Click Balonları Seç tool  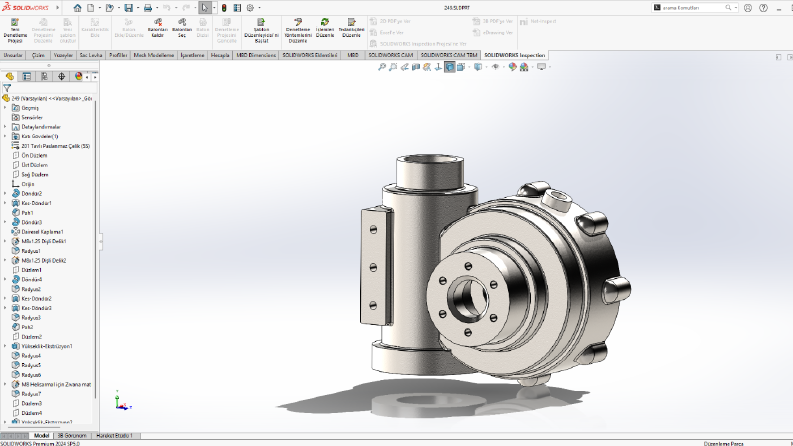click(x=182, y=28)
